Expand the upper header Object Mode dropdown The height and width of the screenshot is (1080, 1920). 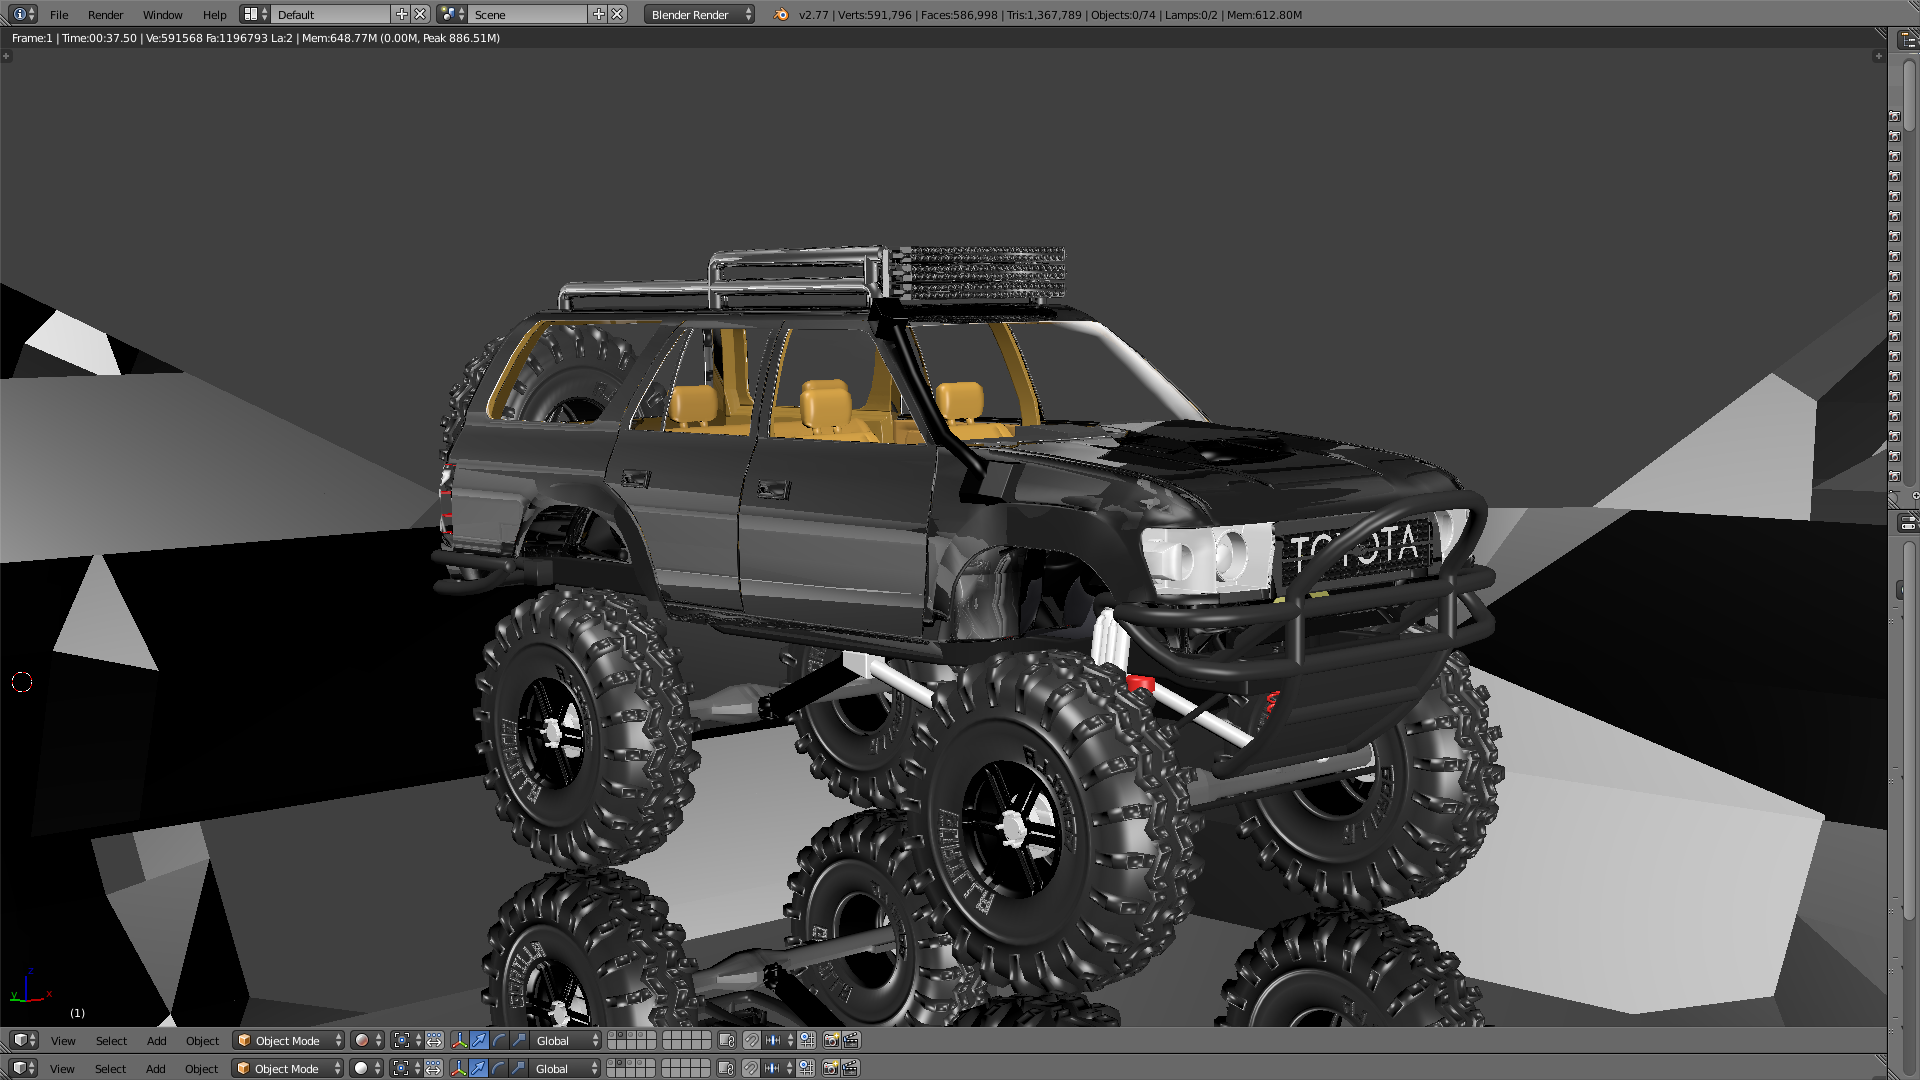288,1041
